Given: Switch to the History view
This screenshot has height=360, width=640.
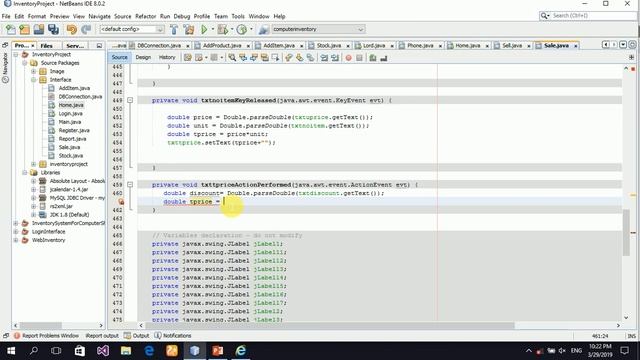Looking at the screenshot, I should click(167, 58).
